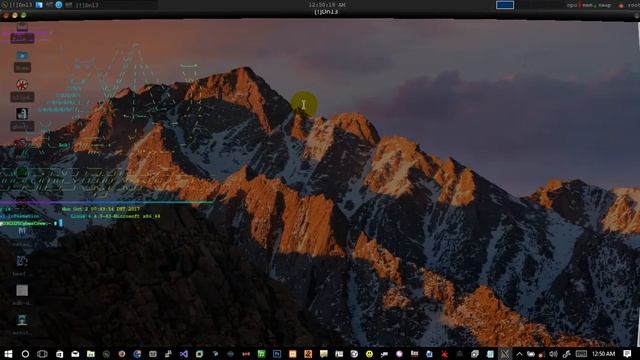Click the 12:50 AM taskbar clock

603,353
